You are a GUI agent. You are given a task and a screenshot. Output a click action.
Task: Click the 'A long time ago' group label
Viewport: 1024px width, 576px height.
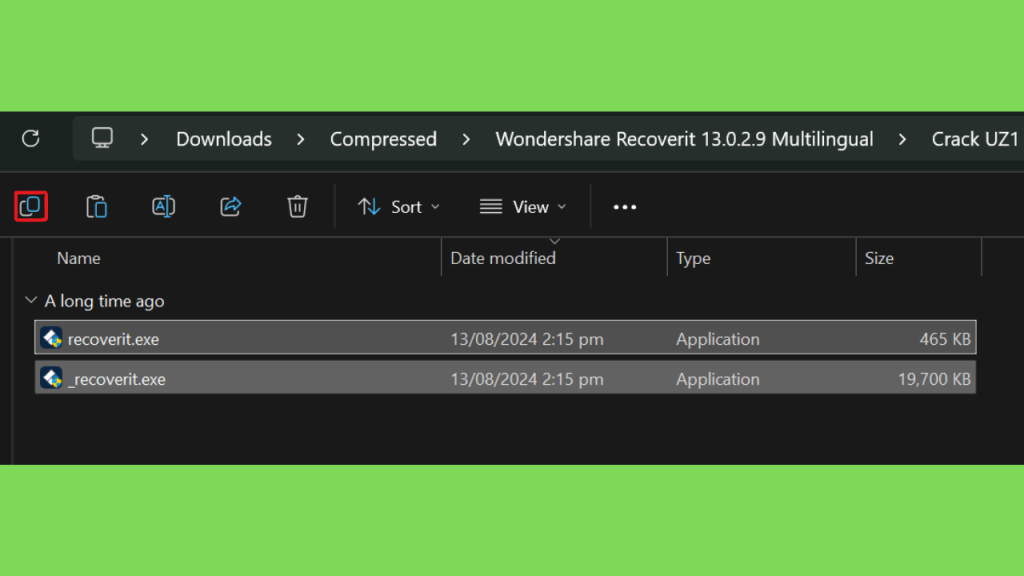104,301
